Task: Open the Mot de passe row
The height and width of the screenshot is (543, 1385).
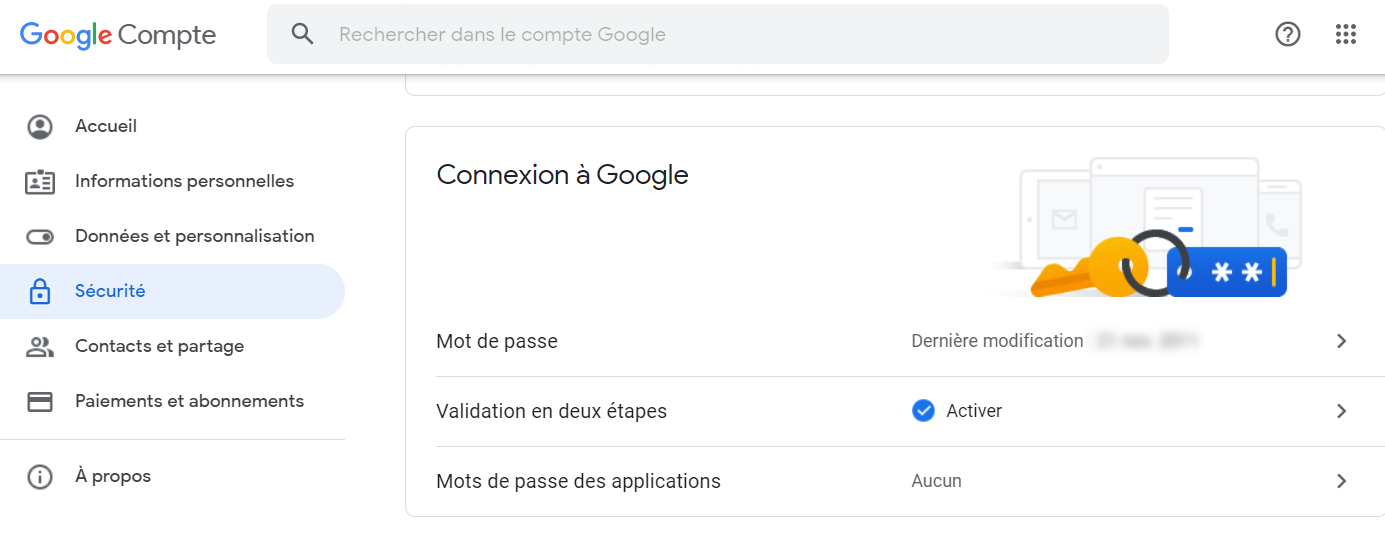Action: [x=896, y=341]
